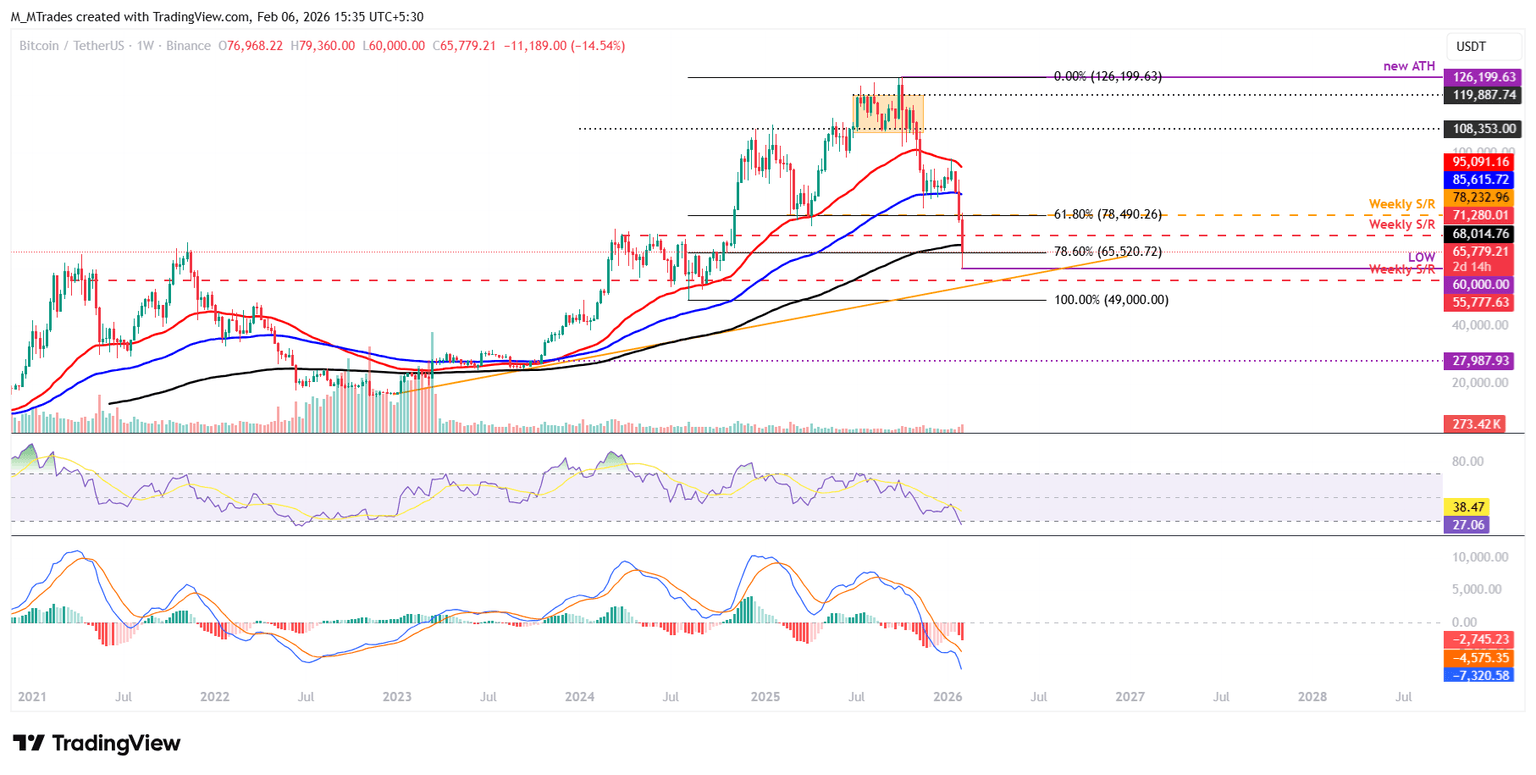Click the blue 85,615.72 moving average label
Screen dimensions: 1536x775
pyautogui.click(x=1478, y=180)
